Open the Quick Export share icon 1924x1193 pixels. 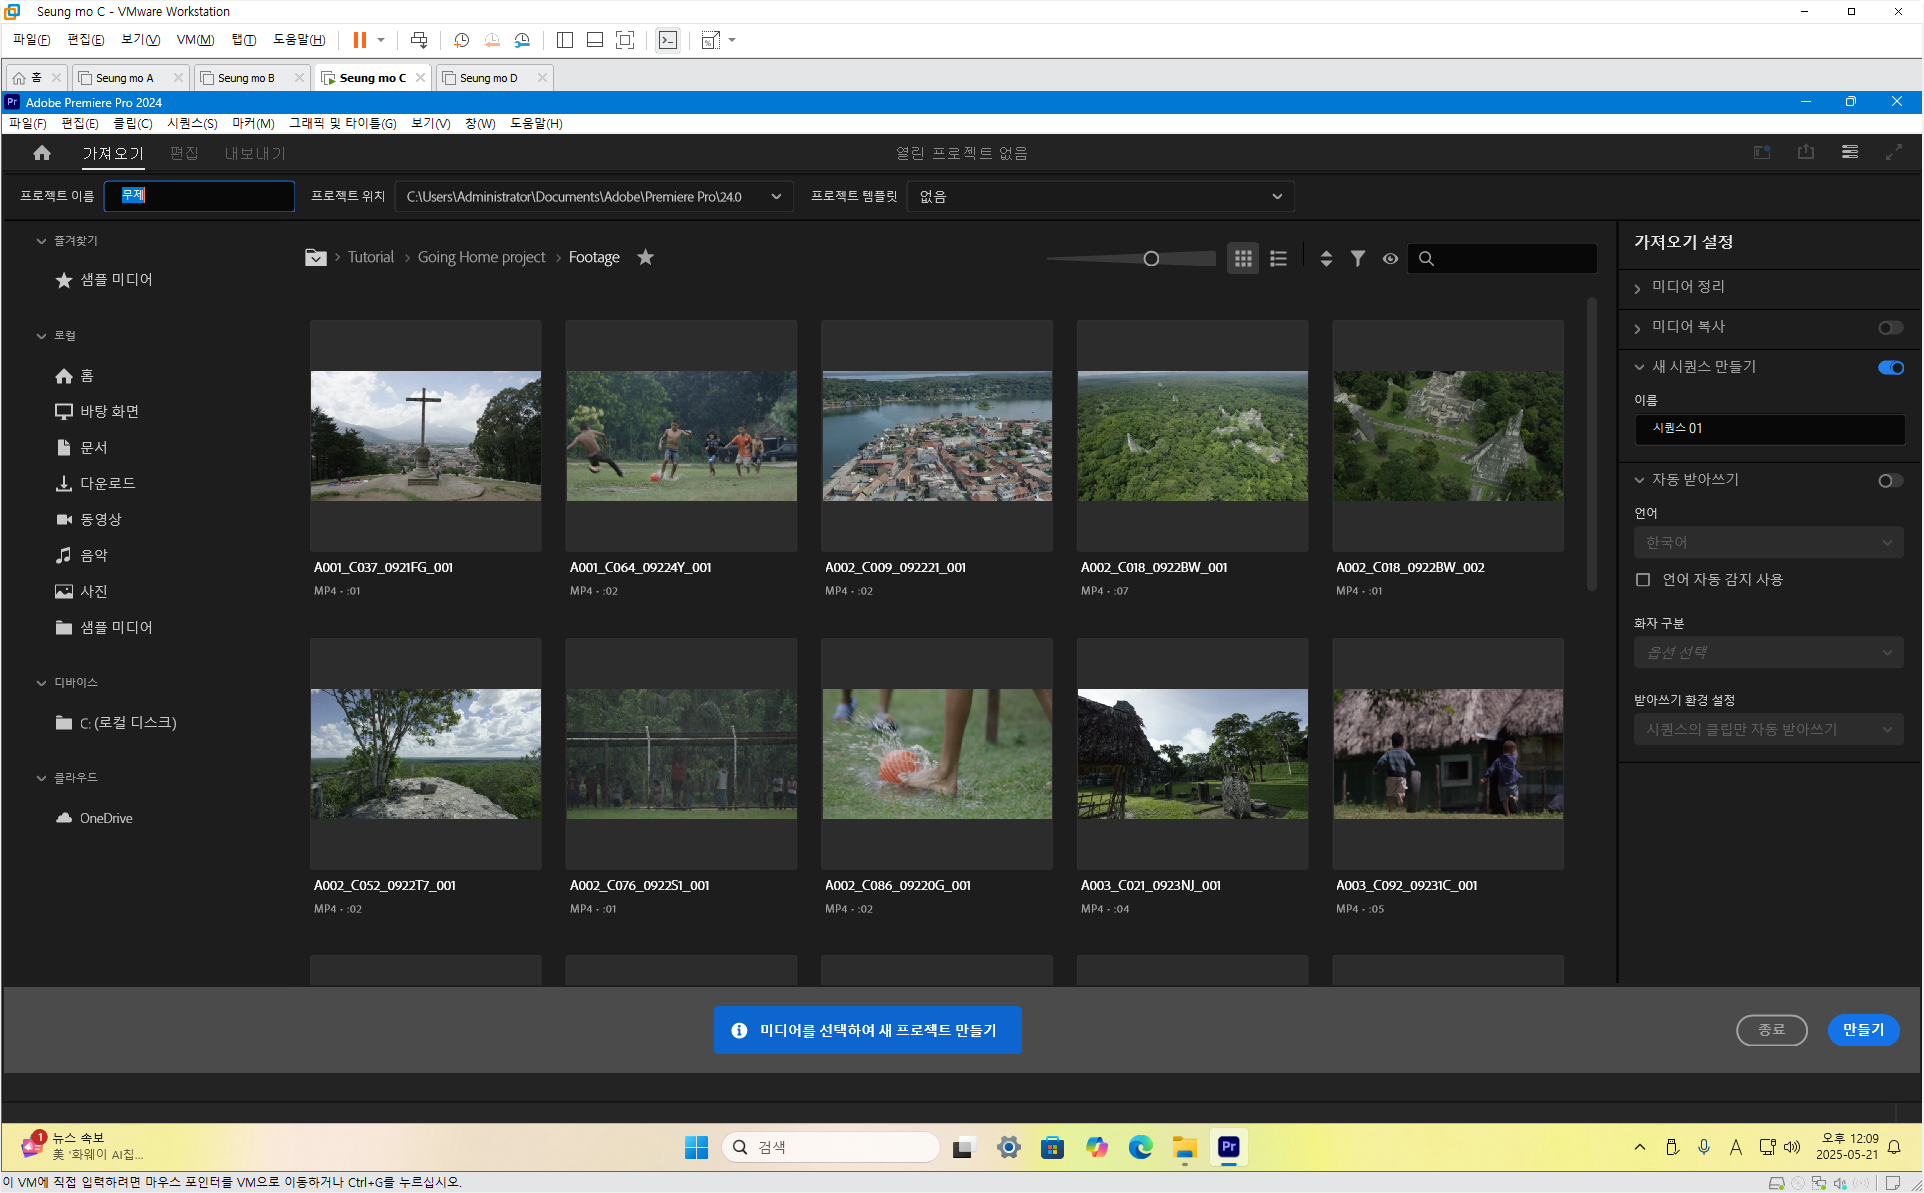point(1806,152)
